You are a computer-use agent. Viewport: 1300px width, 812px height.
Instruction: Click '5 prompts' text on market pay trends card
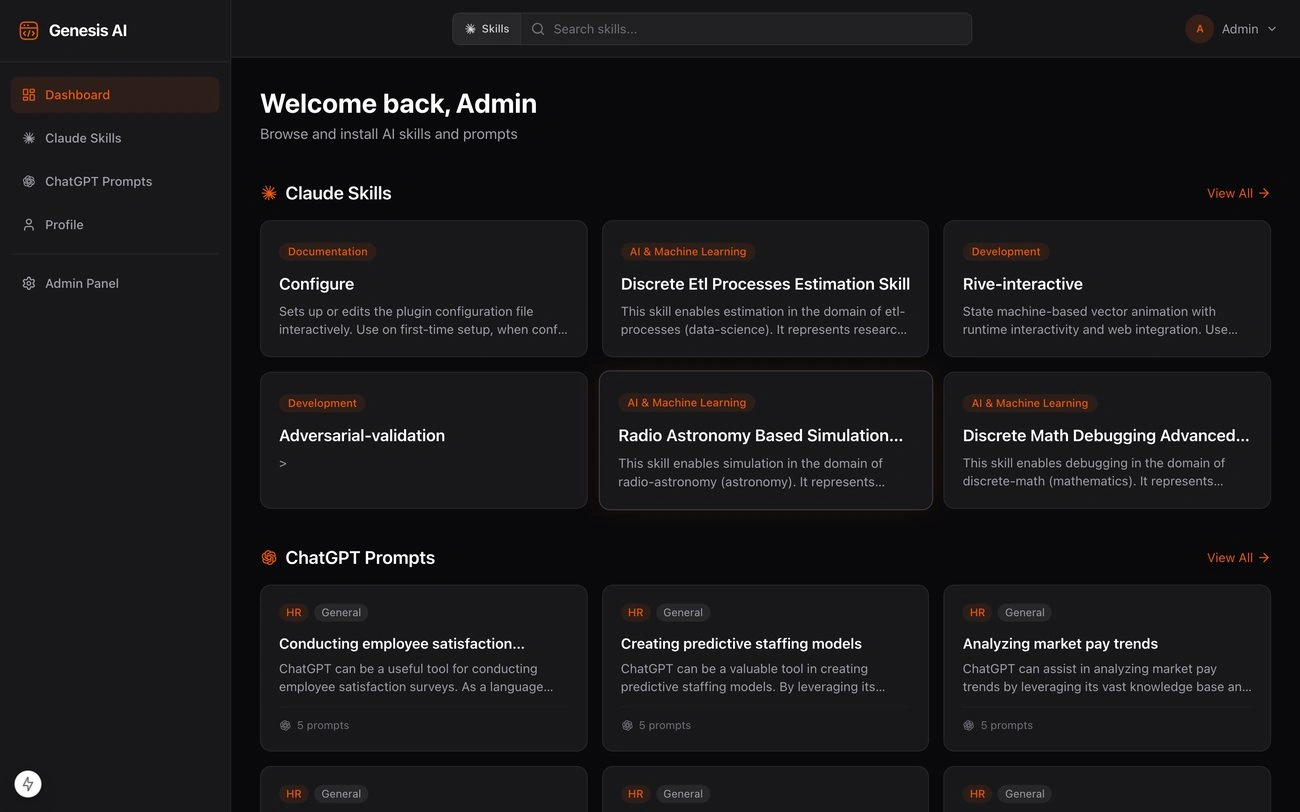pos(1007,725)
